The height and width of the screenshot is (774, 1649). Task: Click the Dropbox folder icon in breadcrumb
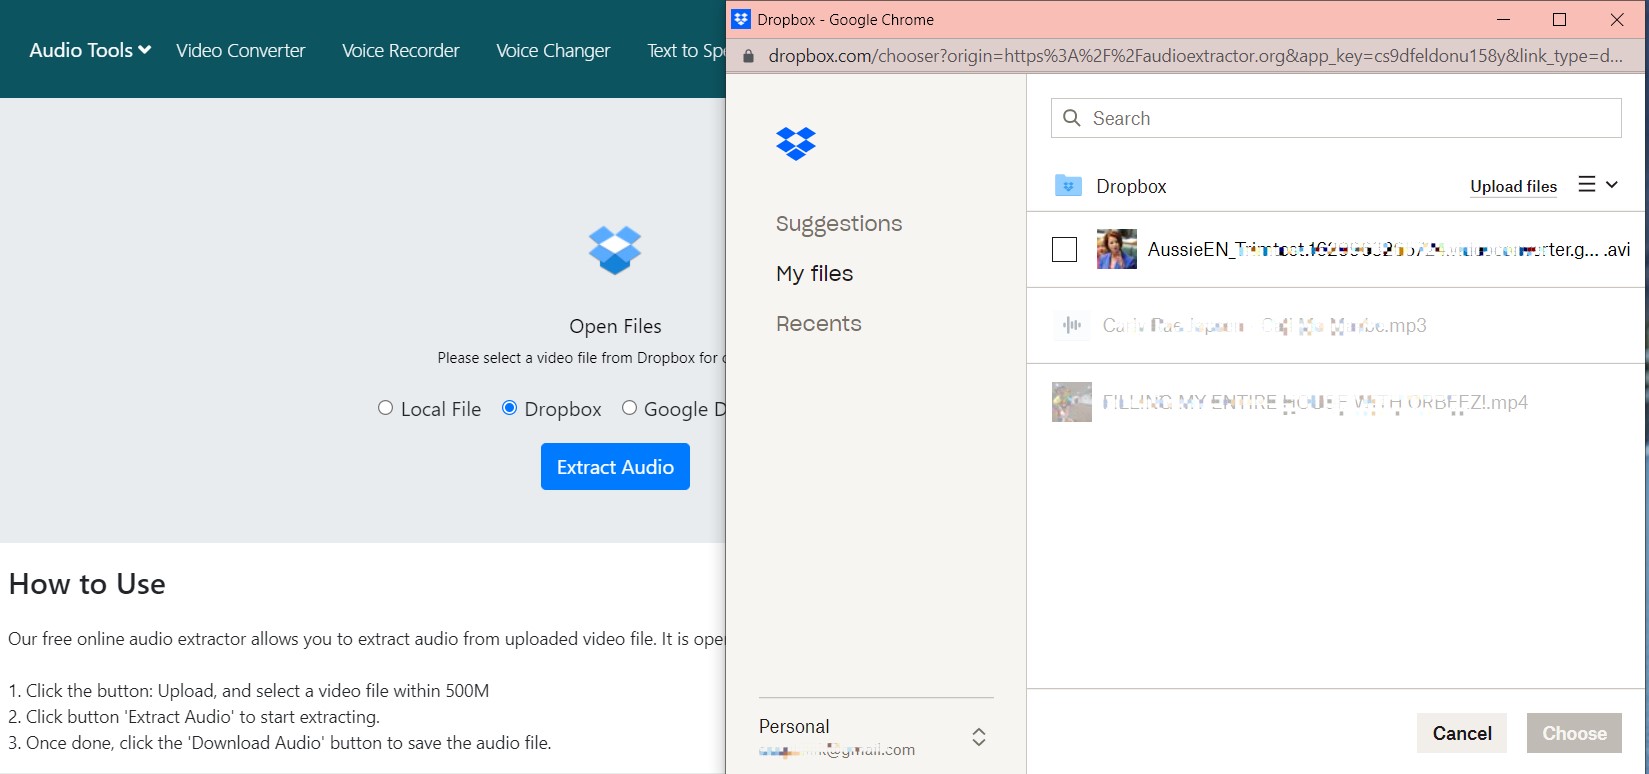click(x=1069, y=186)
